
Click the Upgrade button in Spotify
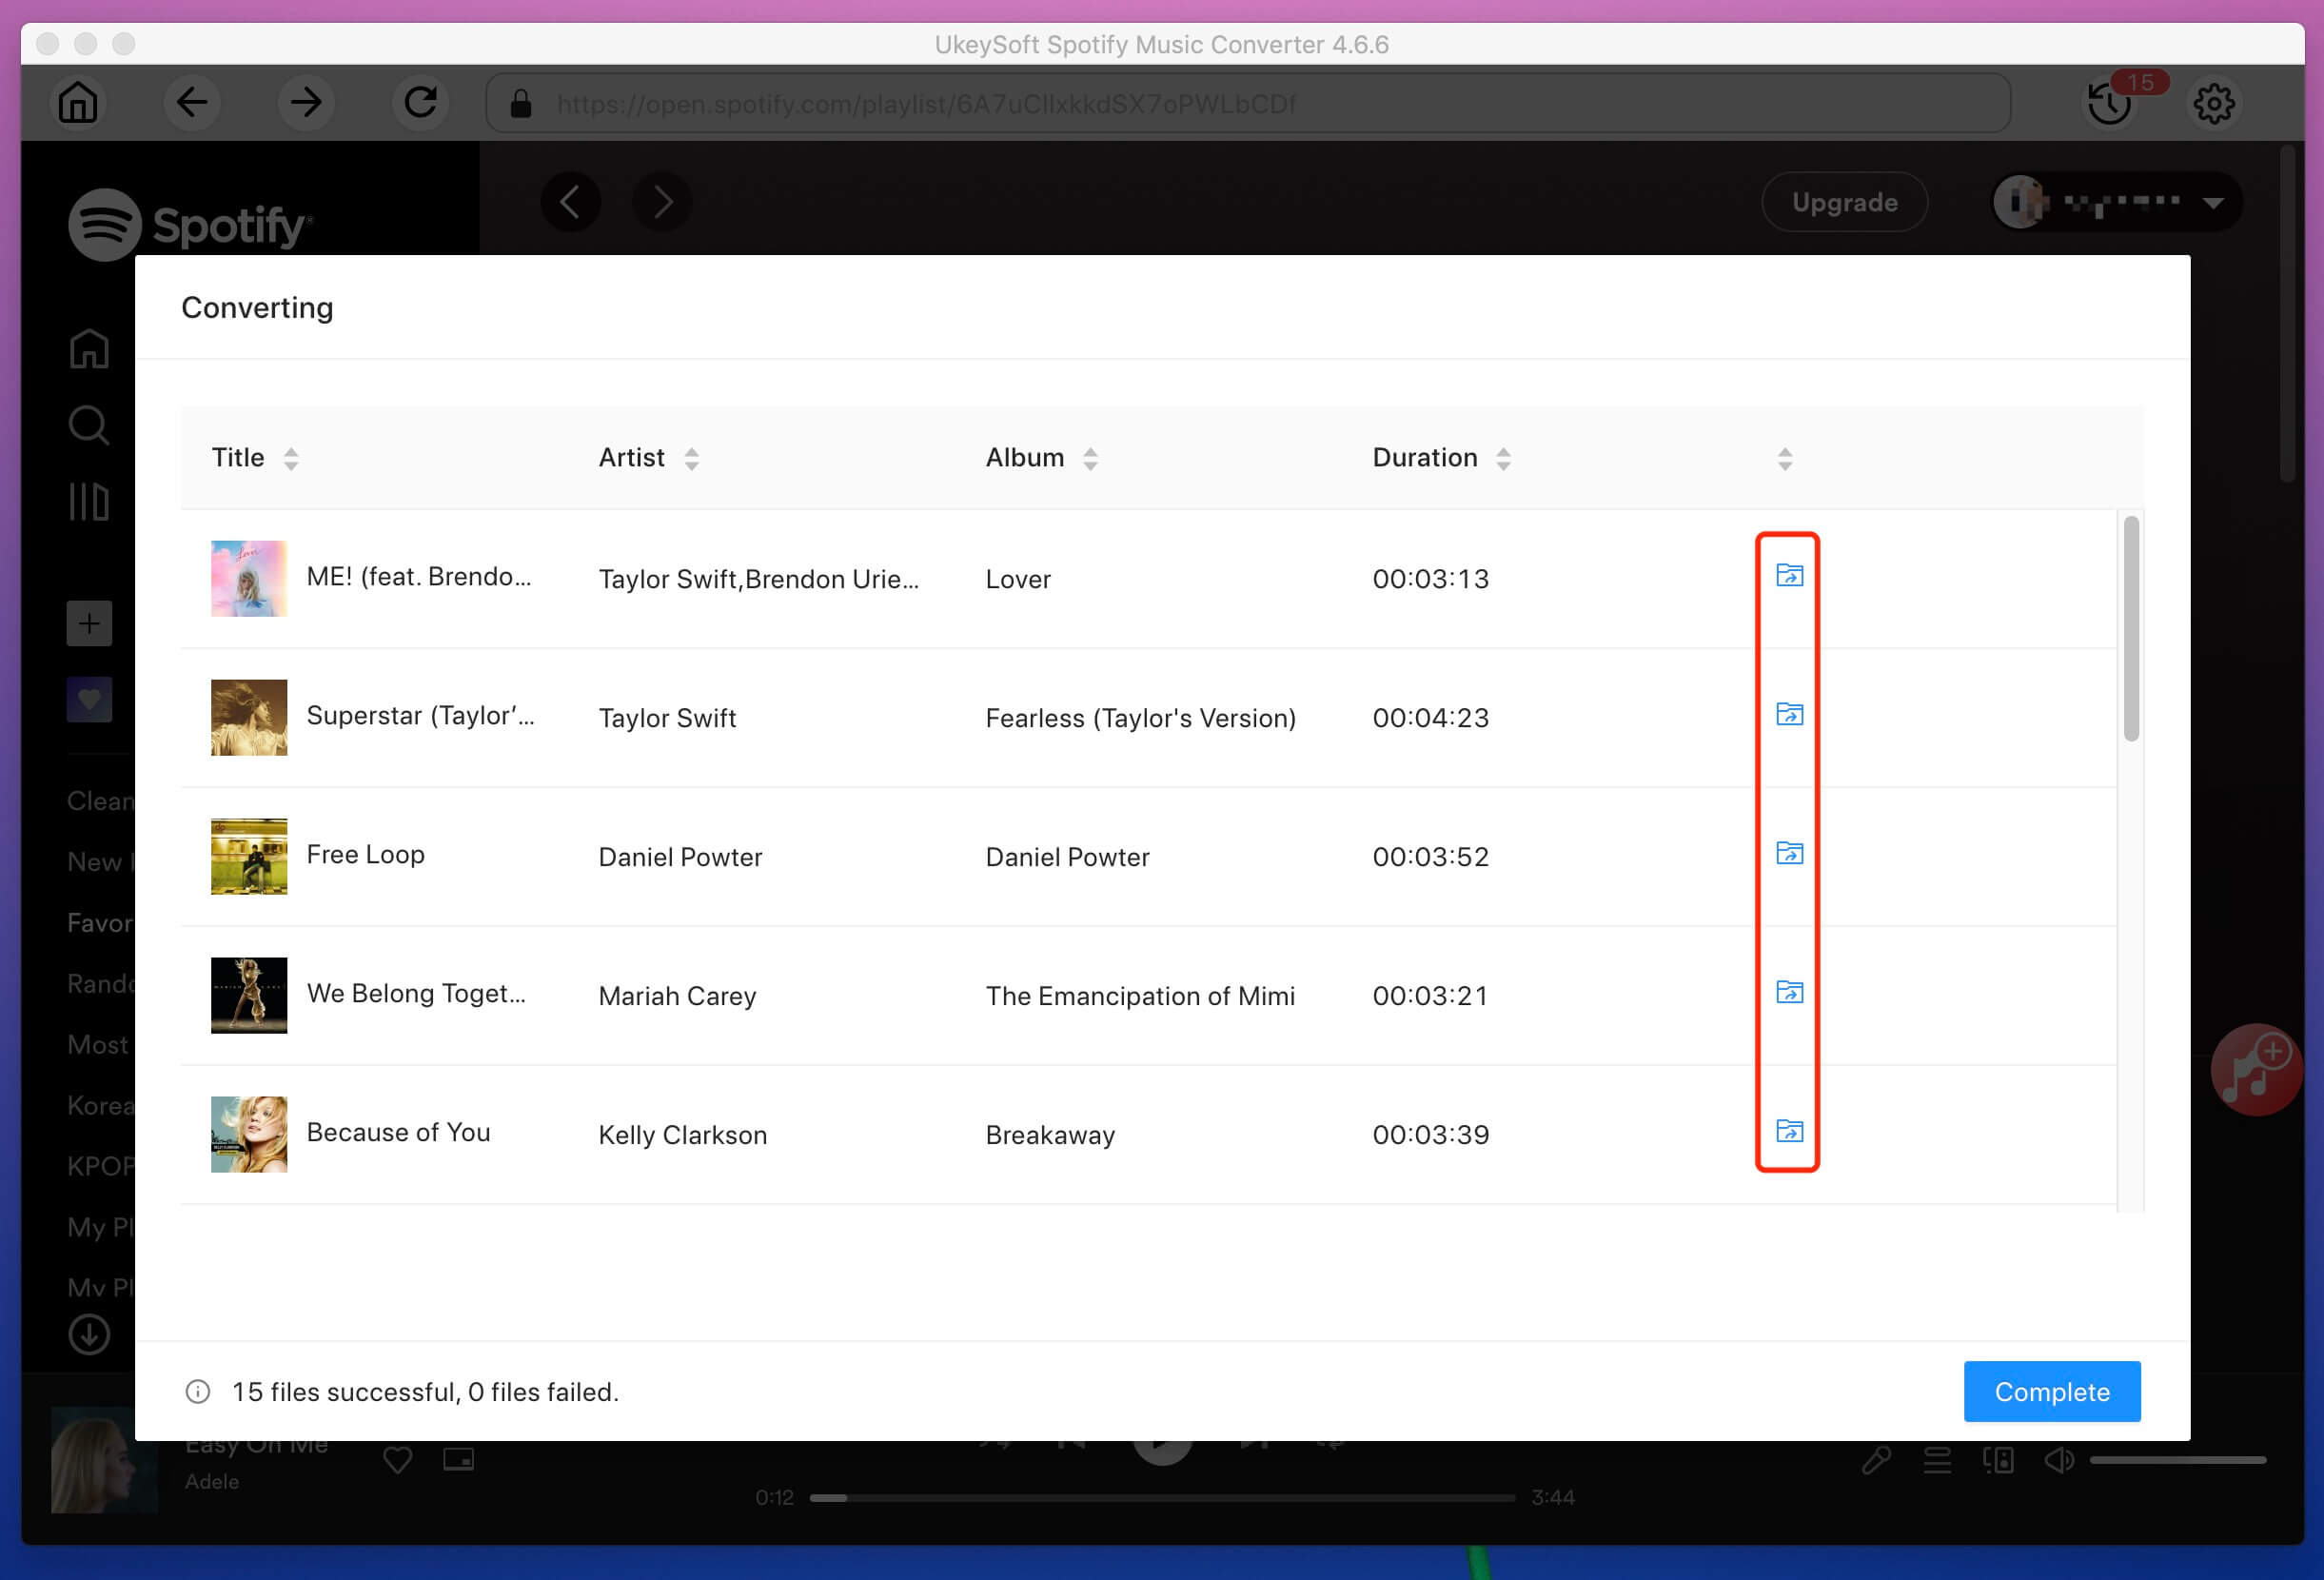(1842, 201)
